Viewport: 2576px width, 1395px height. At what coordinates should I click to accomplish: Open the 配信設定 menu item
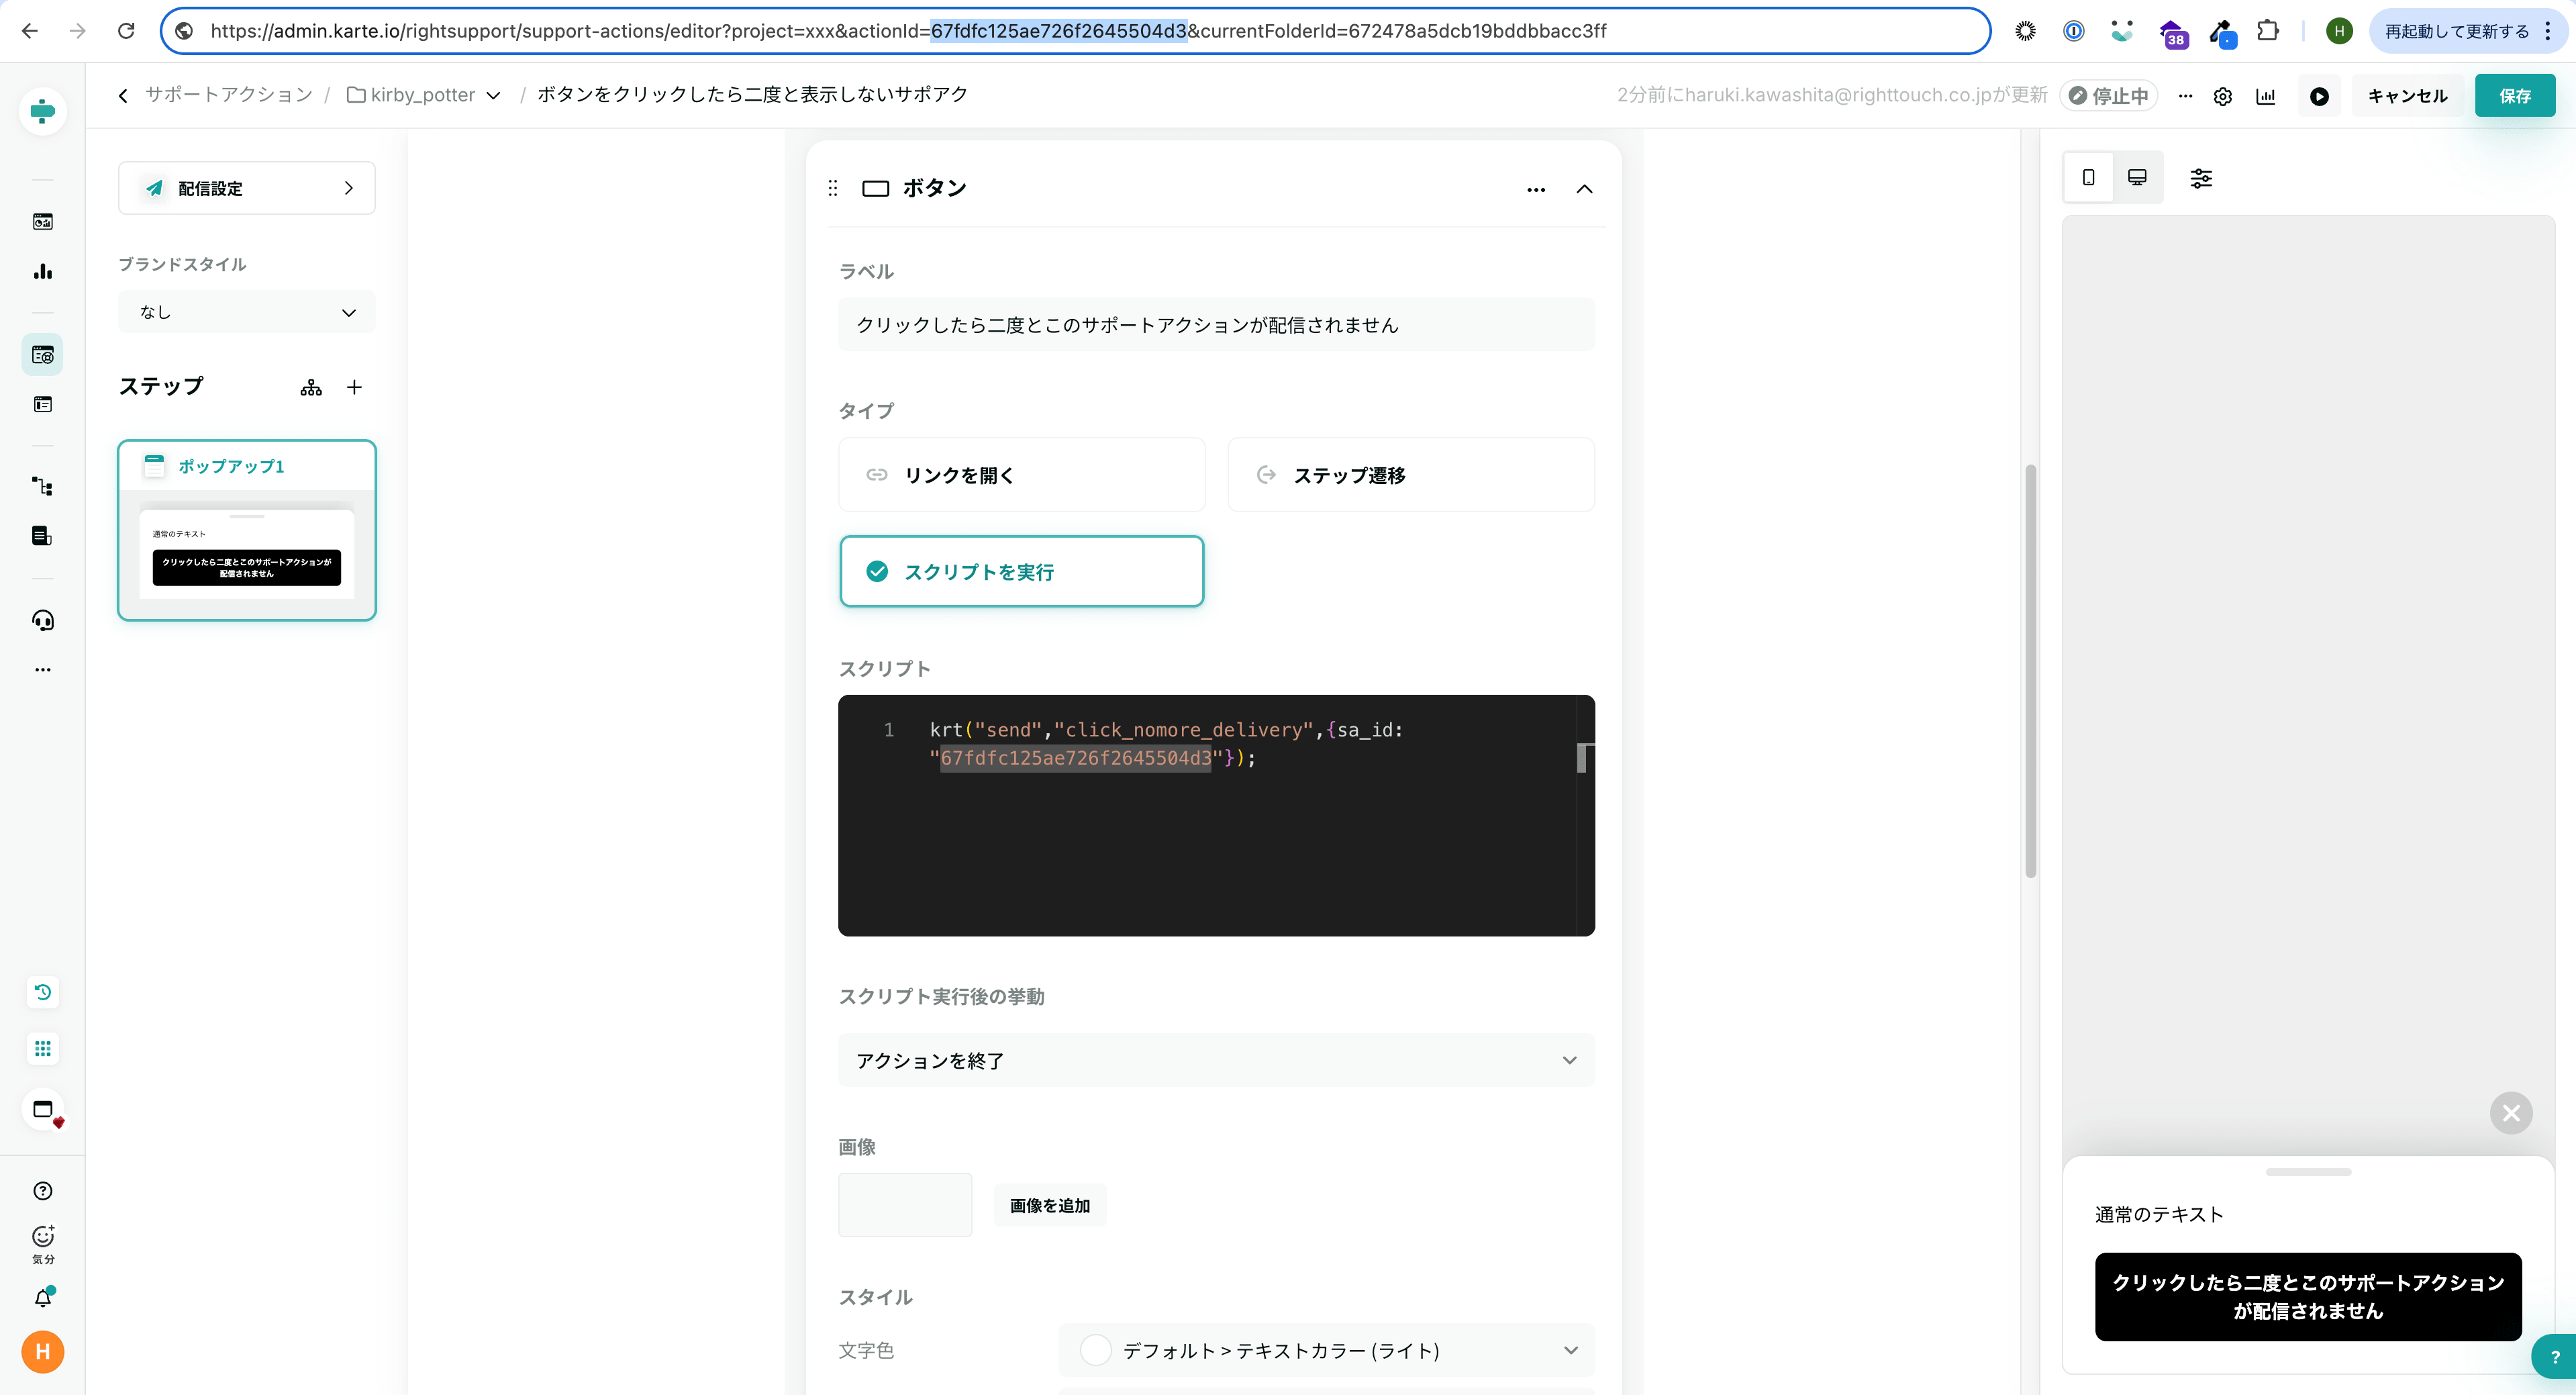pos(246,188)
